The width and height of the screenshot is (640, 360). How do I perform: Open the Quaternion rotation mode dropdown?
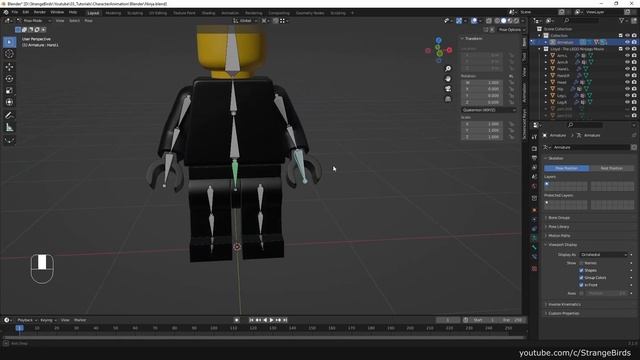(489, 110)
